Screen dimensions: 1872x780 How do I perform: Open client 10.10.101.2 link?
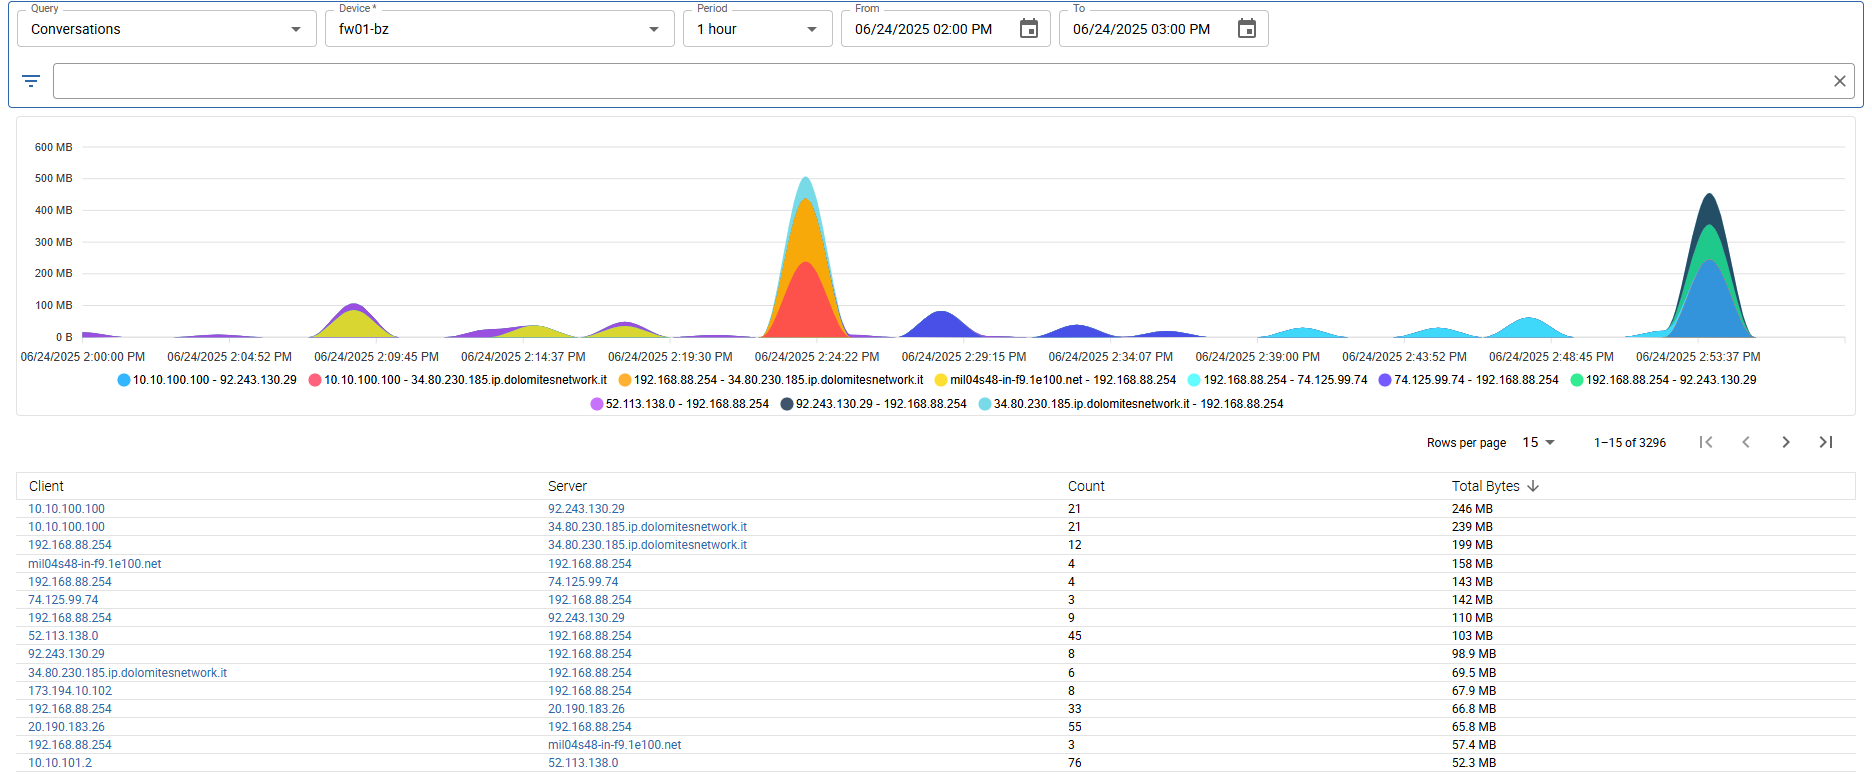[x=60, y=763]
